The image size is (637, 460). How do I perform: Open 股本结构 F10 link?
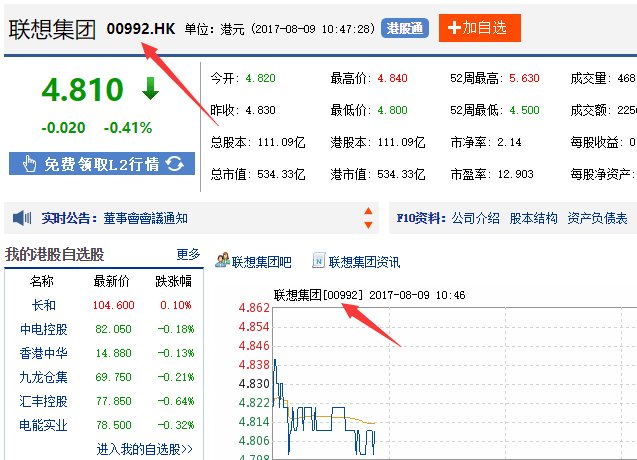point(533,219)
